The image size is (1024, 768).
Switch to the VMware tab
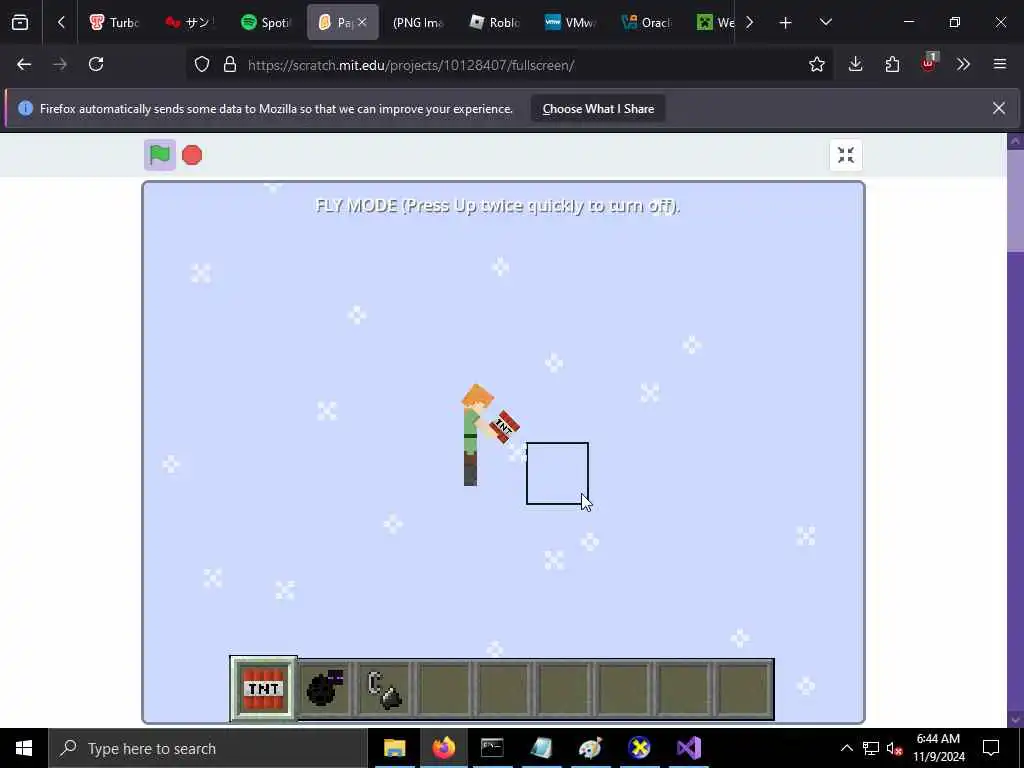click(570, 22)
